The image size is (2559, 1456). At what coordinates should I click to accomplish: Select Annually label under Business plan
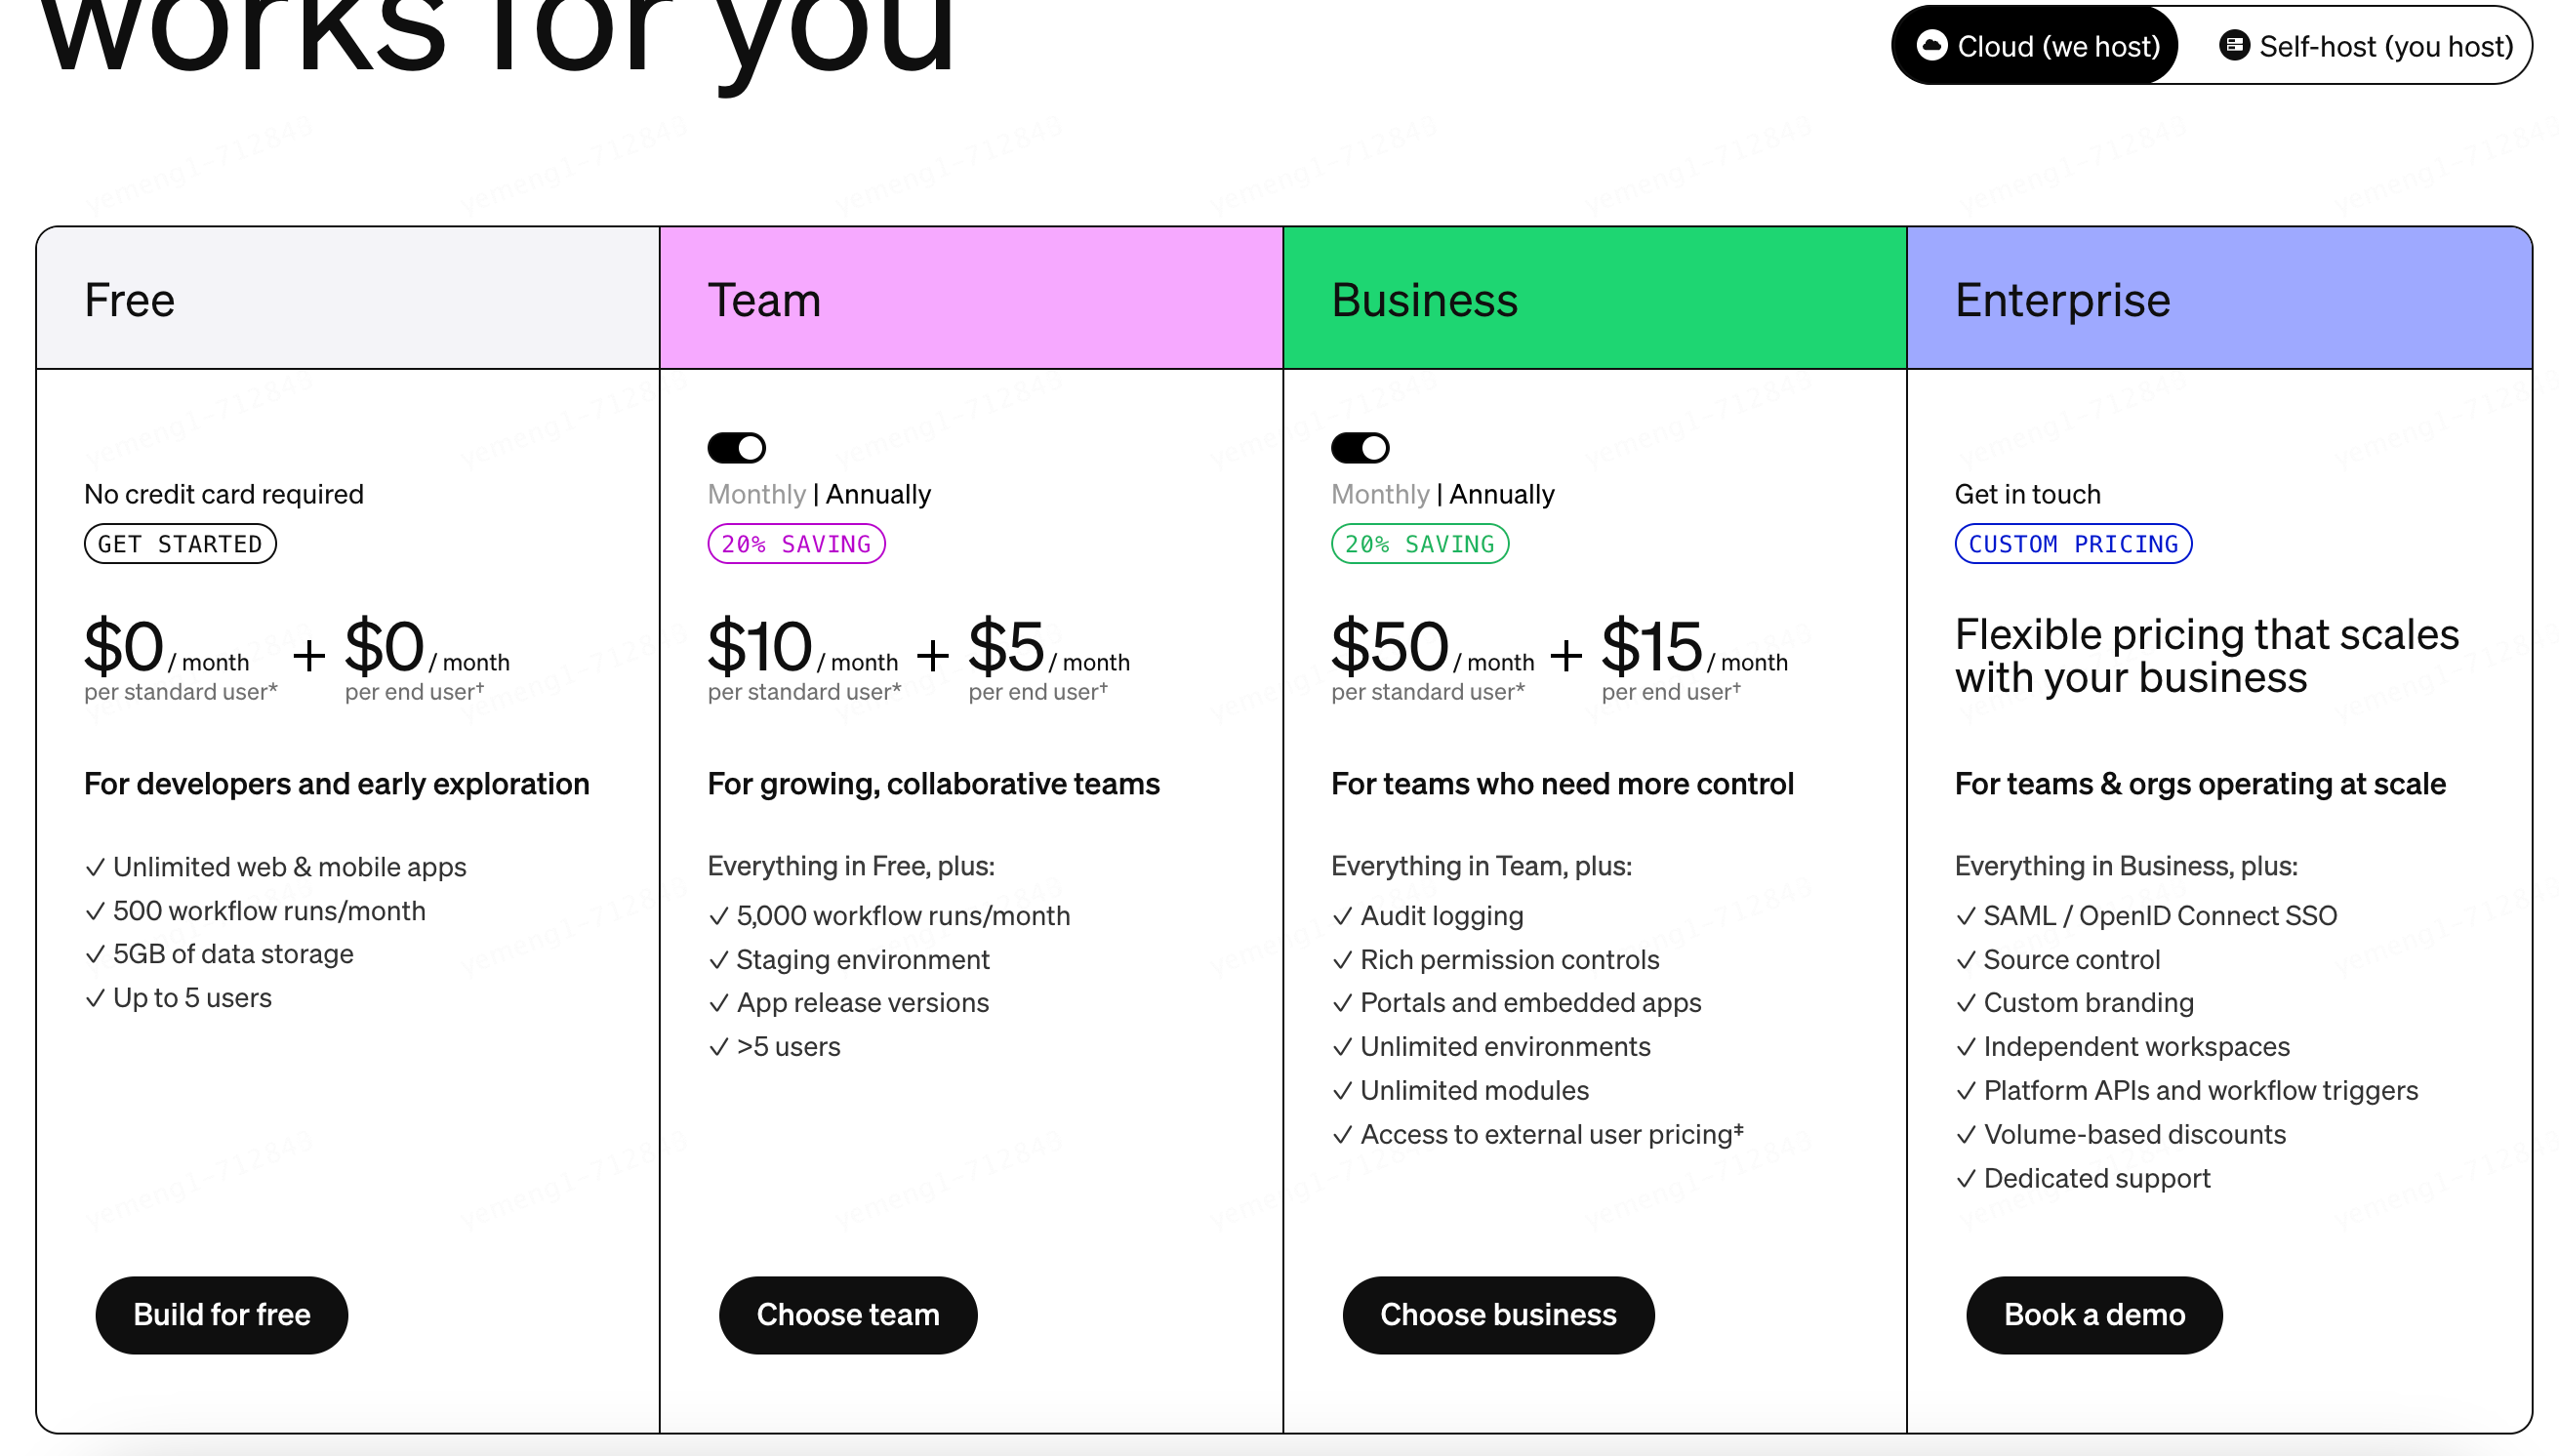pyautogui.click(x=1501, y=494)
